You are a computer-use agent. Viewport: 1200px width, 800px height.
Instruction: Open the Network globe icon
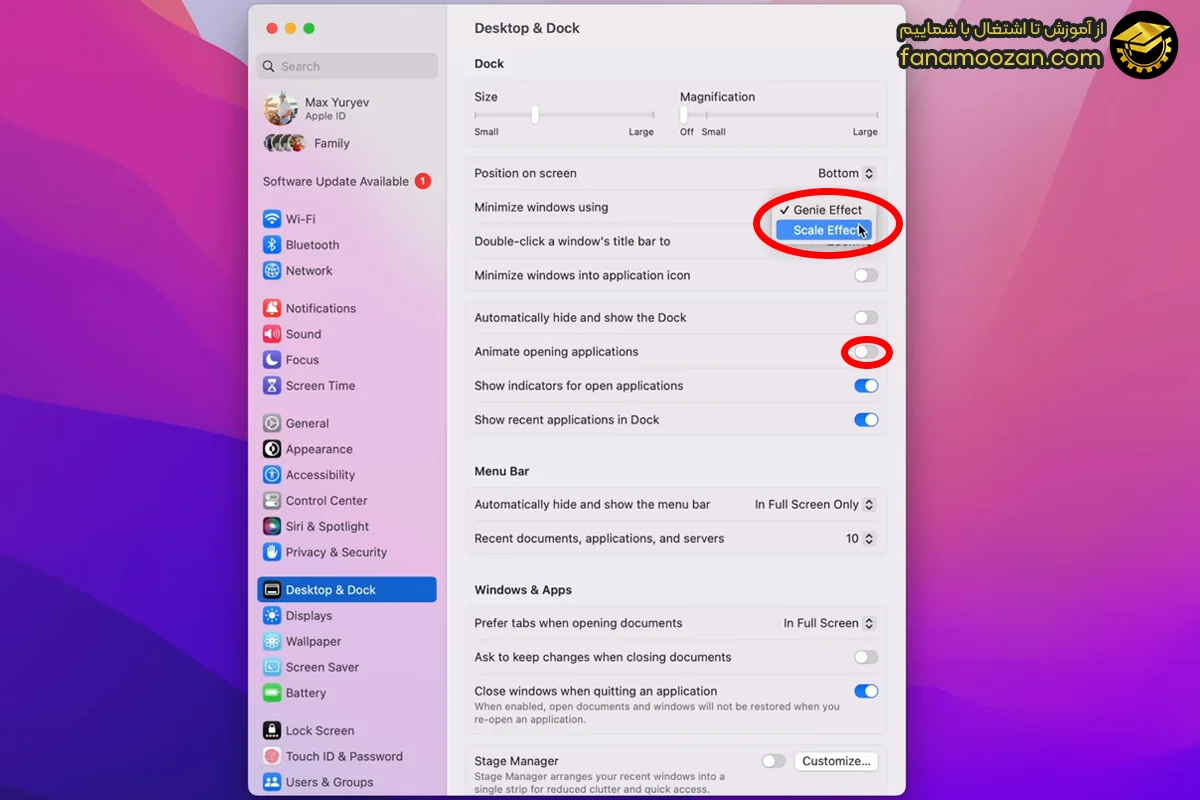[x=272, y=271]
